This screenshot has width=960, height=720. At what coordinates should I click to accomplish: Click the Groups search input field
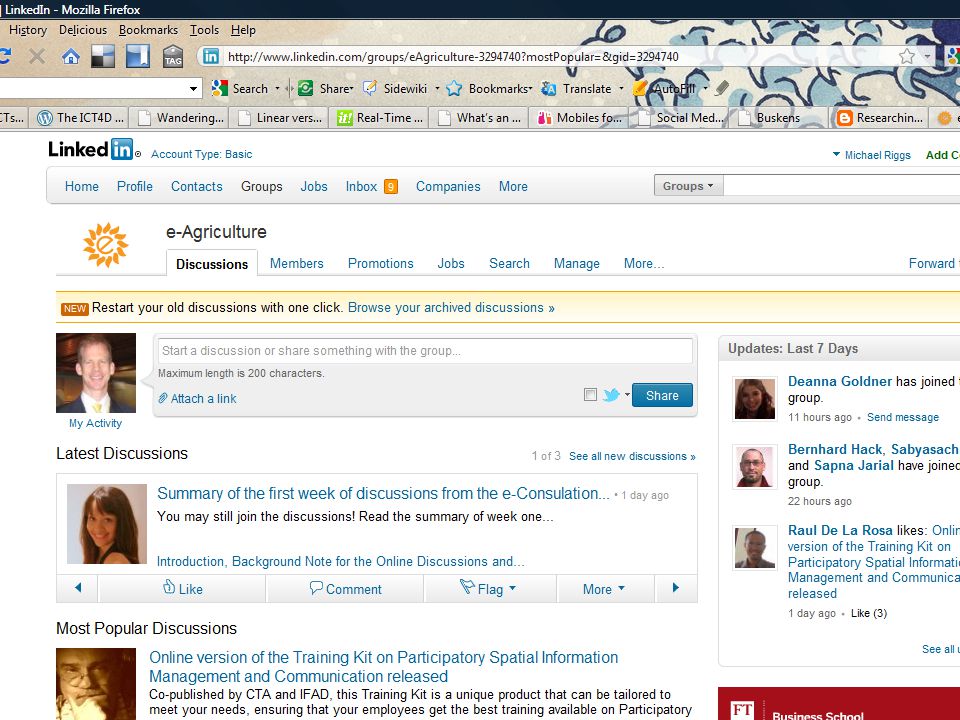tap(842, 186)
